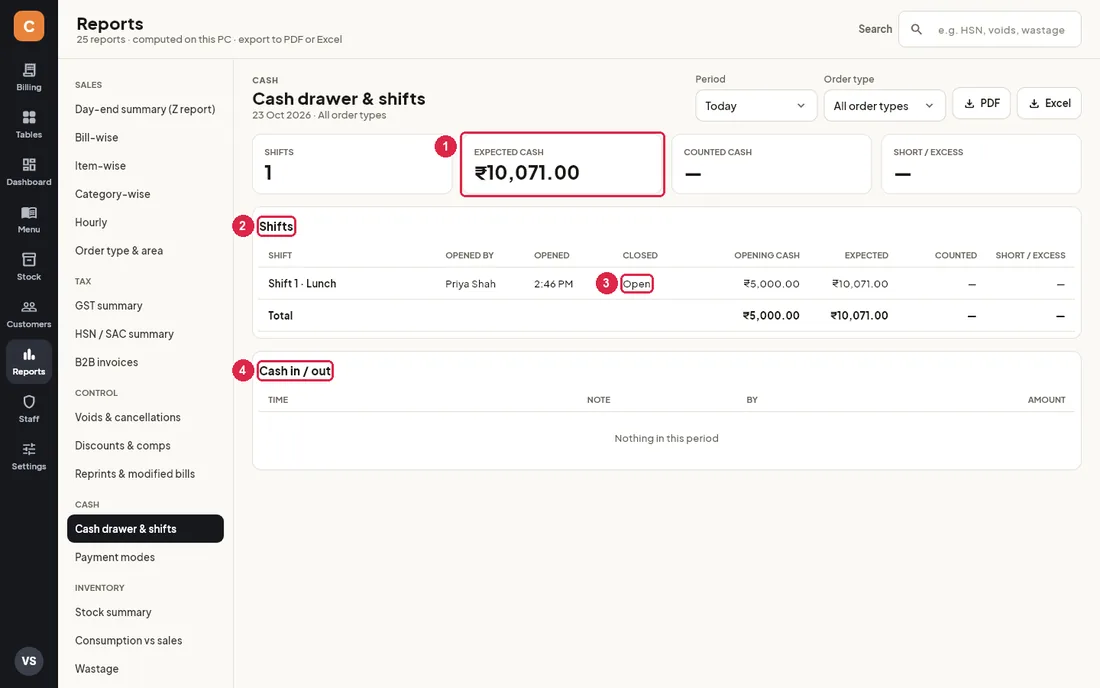Click 'Priya Shah' in the shifts table
The image size is (1100, 688).
470,284
